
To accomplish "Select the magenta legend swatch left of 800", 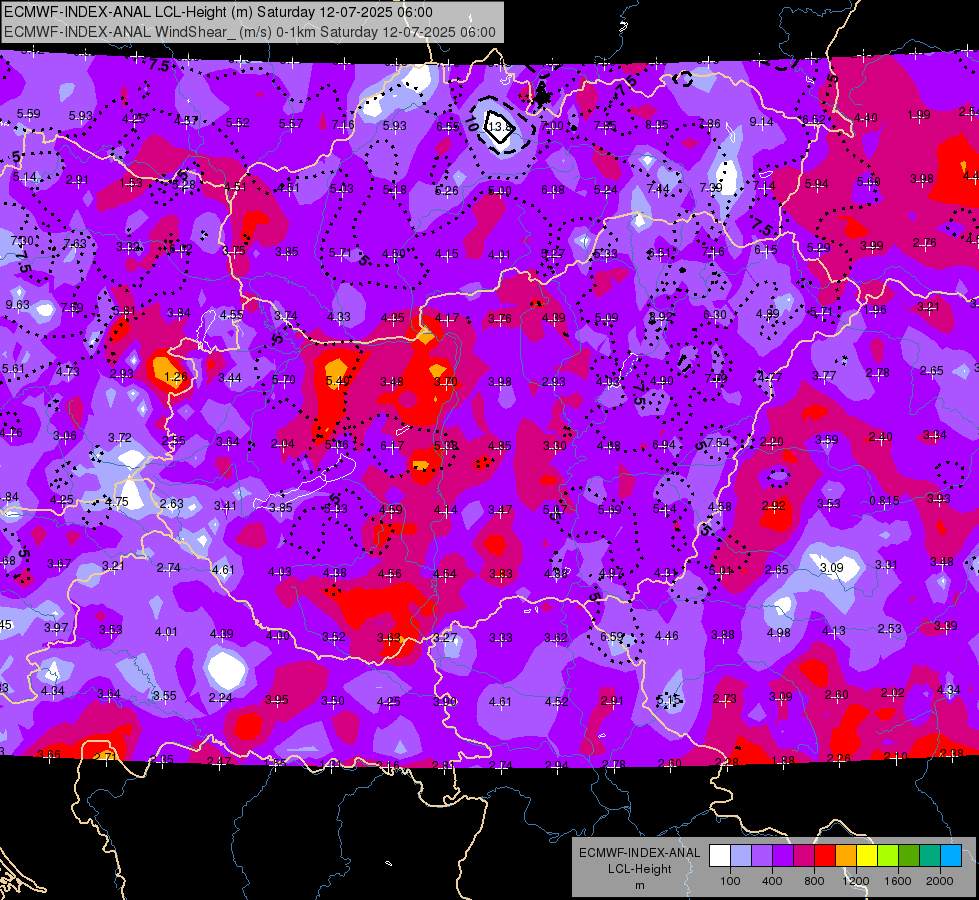I will click(804, 855).
